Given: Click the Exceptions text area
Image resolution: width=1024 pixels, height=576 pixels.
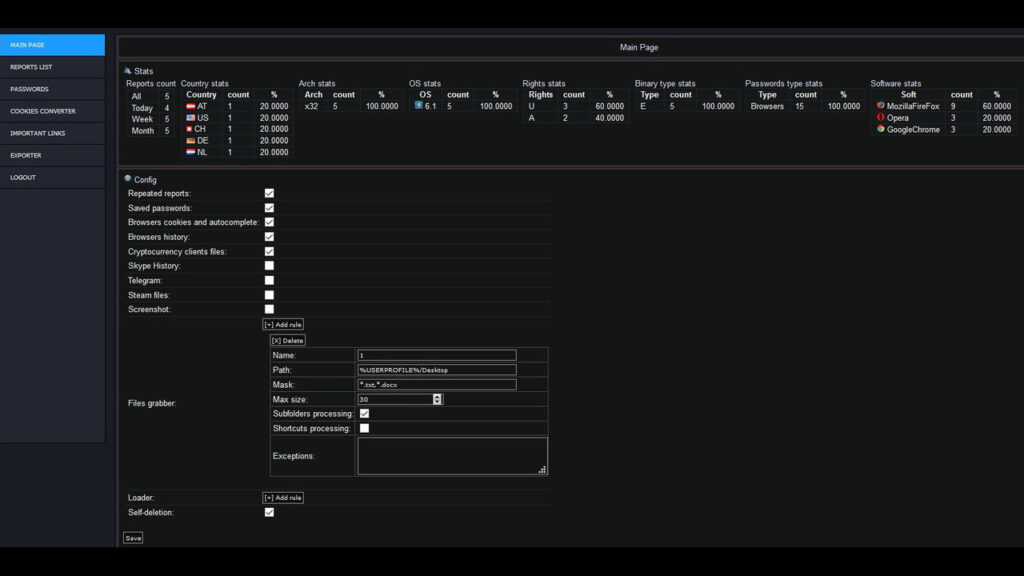Looking at the screenshot, I should 452,456.
